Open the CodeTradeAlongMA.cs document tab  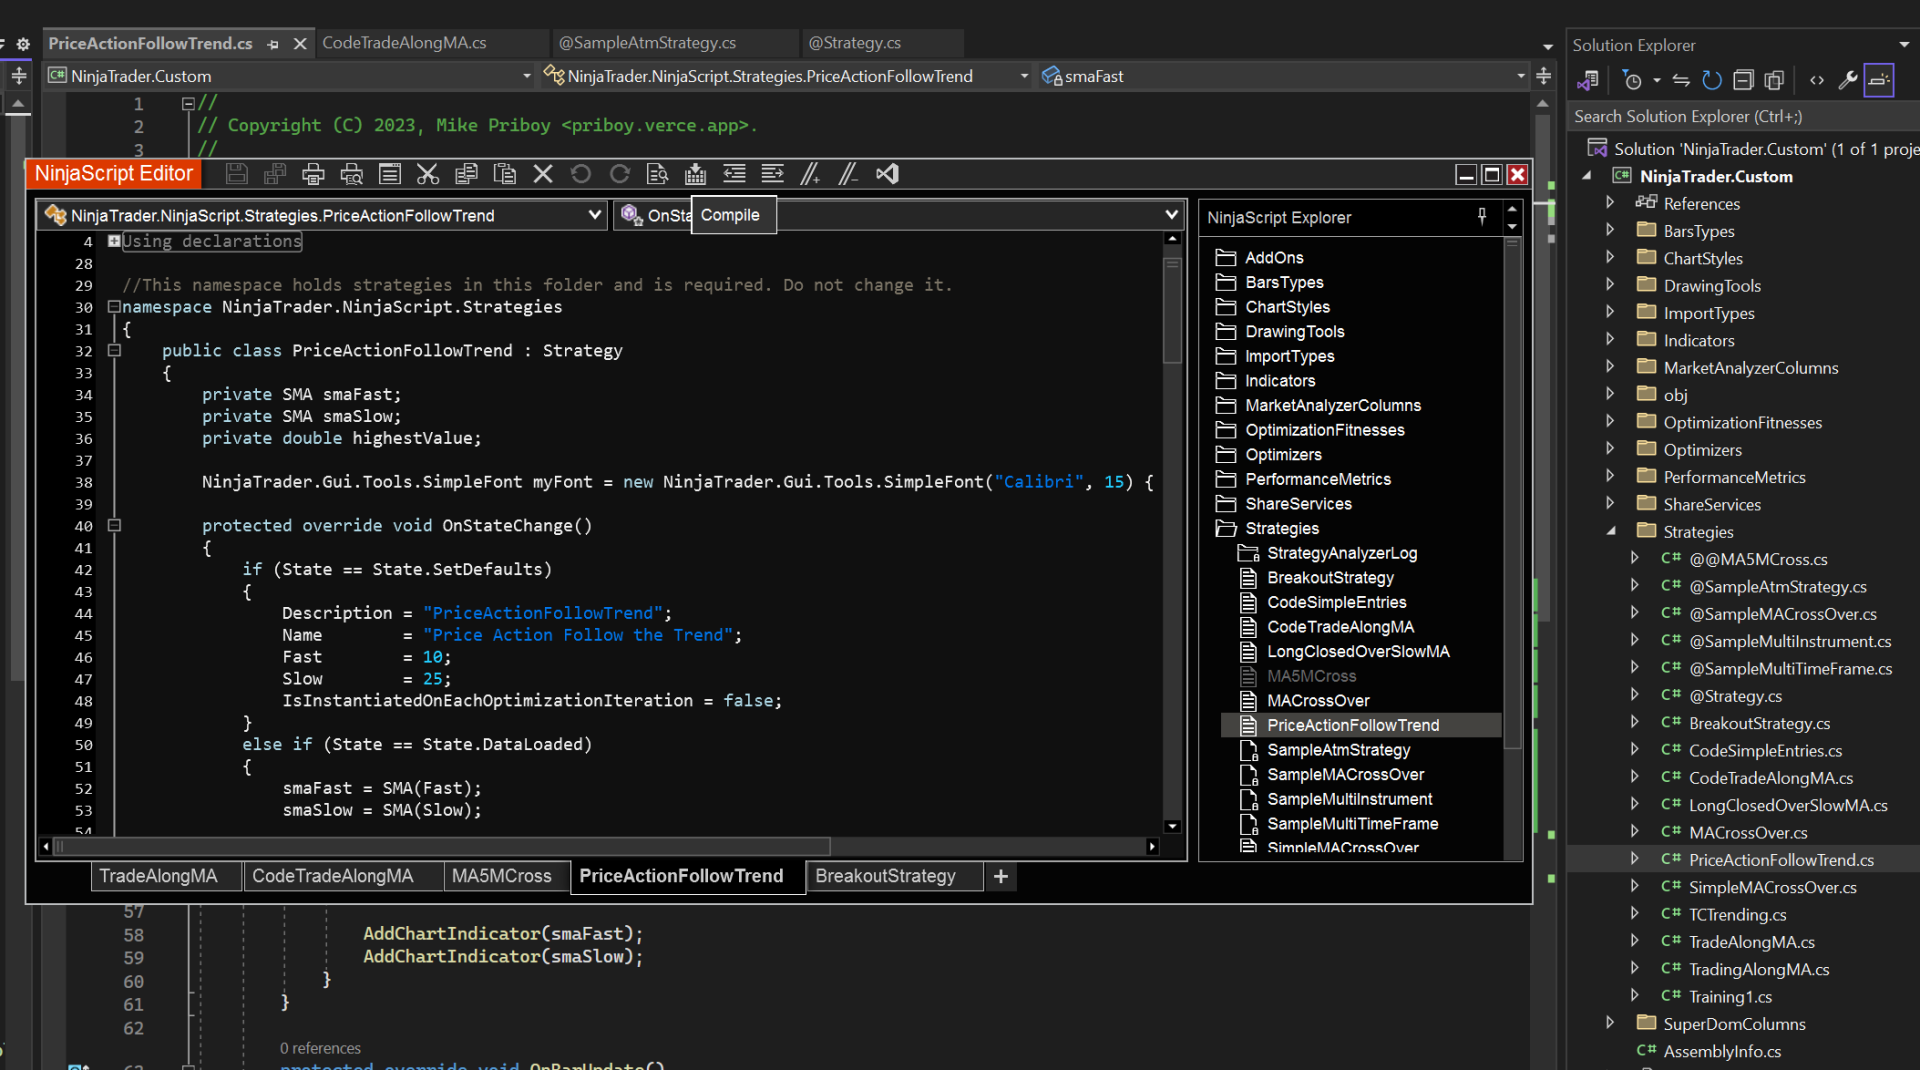click(404, 43)
